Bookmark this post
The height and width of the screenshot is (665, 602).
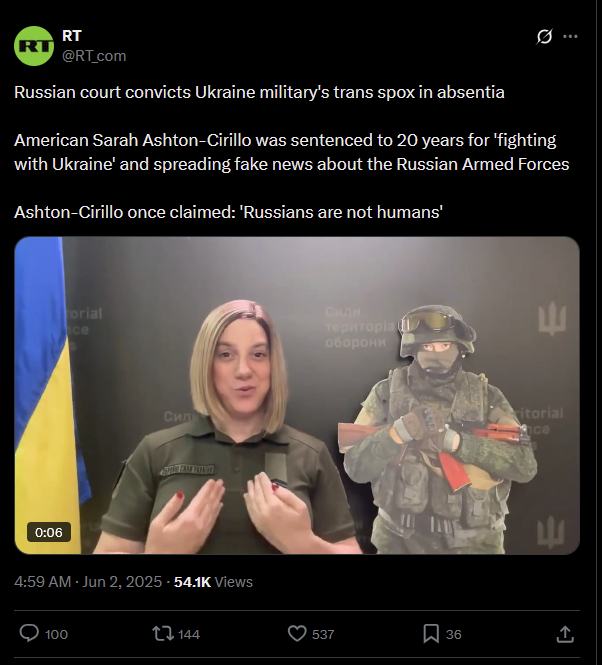pyautogui.click(x=431, y=634)
